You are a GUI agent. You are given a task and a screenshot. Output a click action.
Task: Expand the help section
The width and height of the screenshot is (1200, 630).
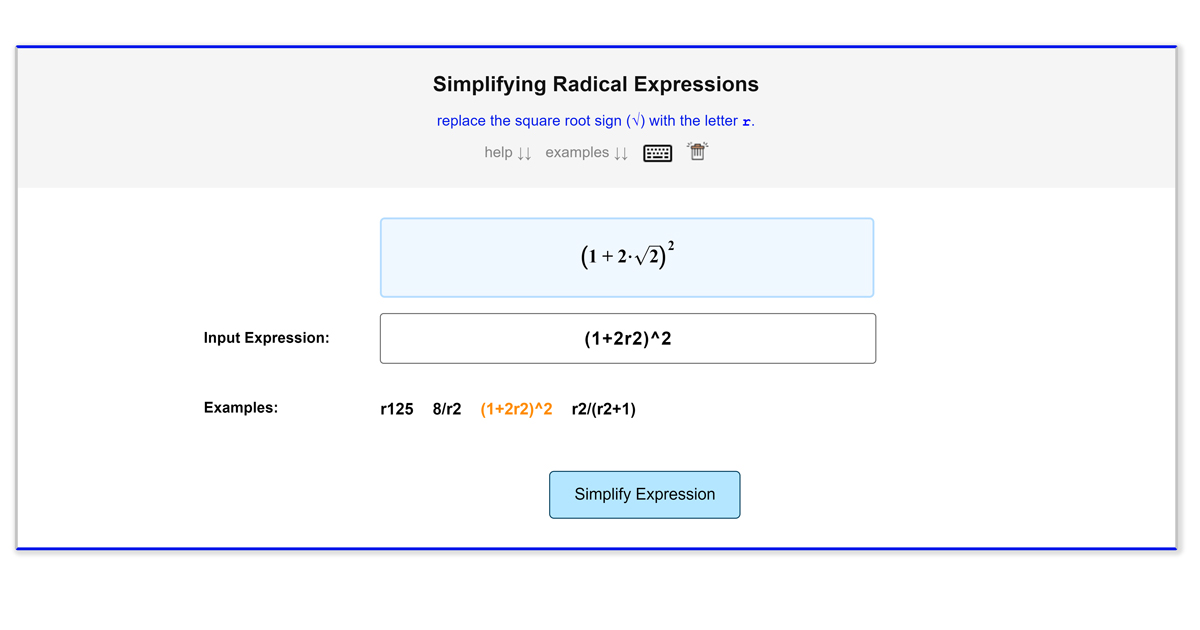point(498,153)
